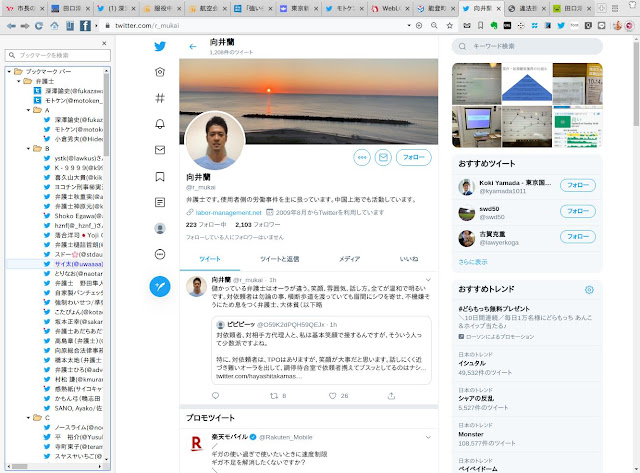The image size is (640, 473).
Task: Like the tweet with 26 likes
Action: (333, 395)
